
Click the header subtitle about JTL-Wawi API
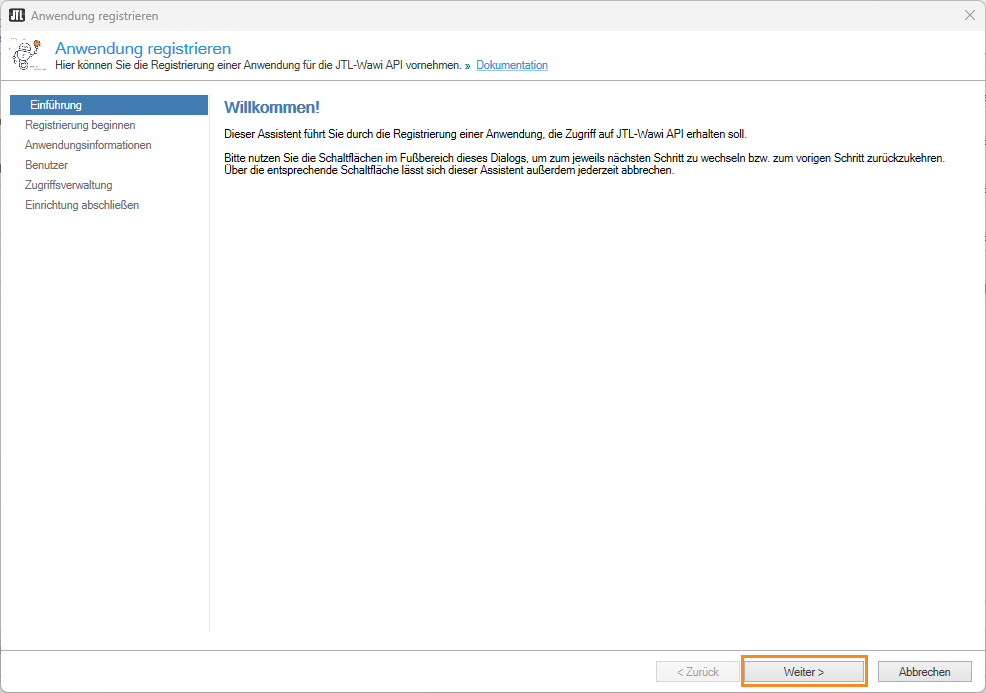point(258,66)
